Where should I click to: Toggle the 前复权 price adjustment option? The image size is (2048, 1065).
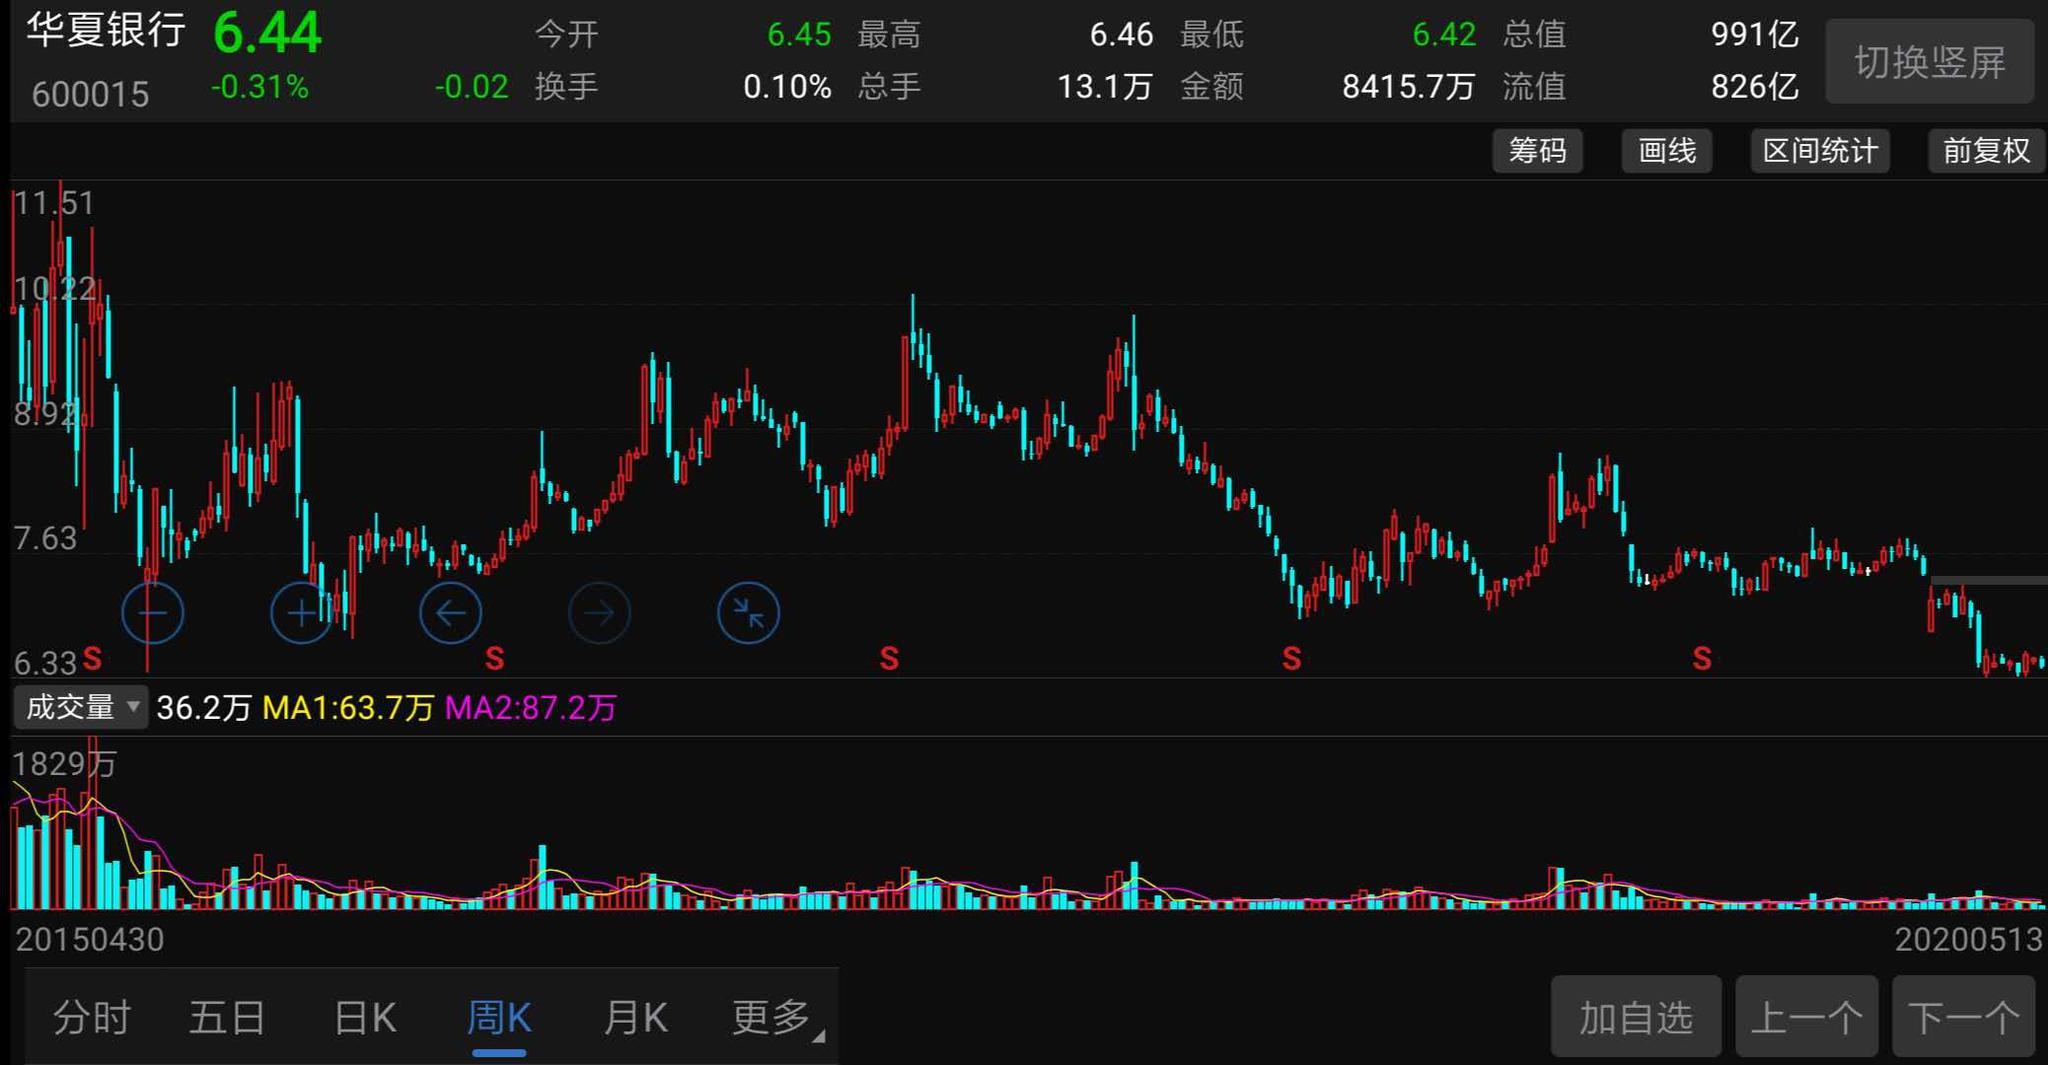pos(1986,151)
